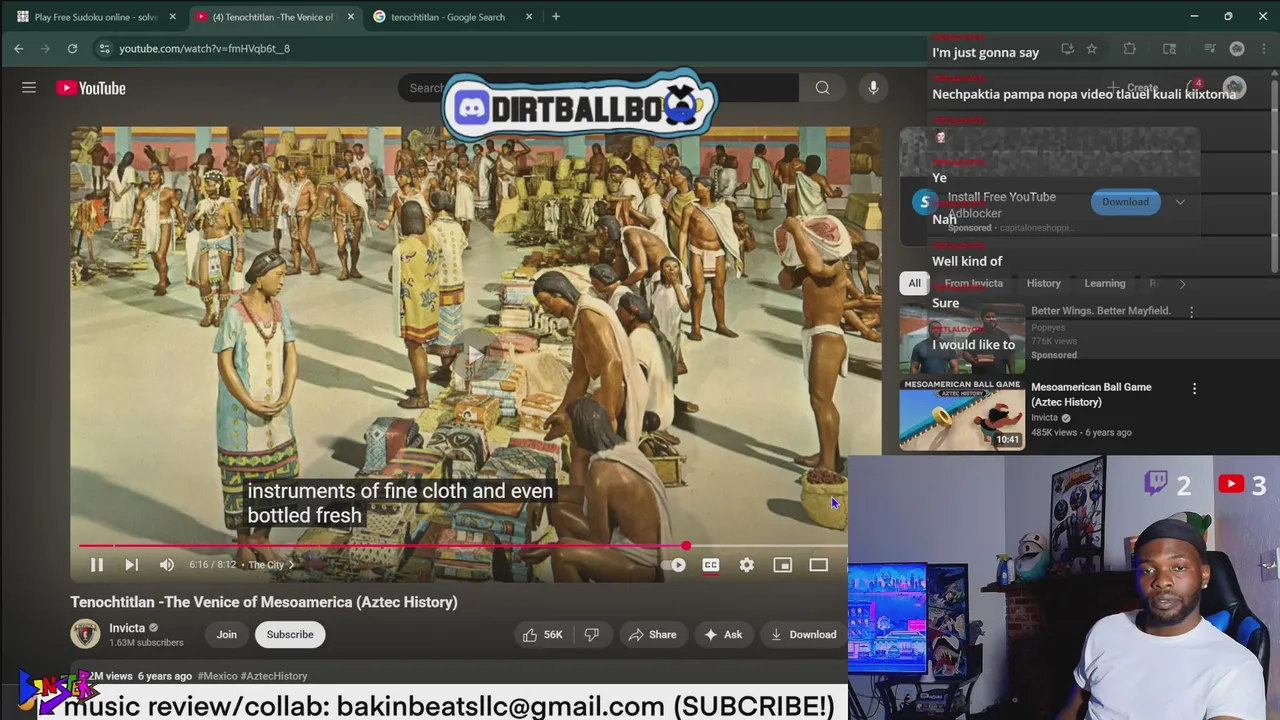Click the ad blocker Download button
This screenshot has width=1280, height=720.
[1125, 202]
